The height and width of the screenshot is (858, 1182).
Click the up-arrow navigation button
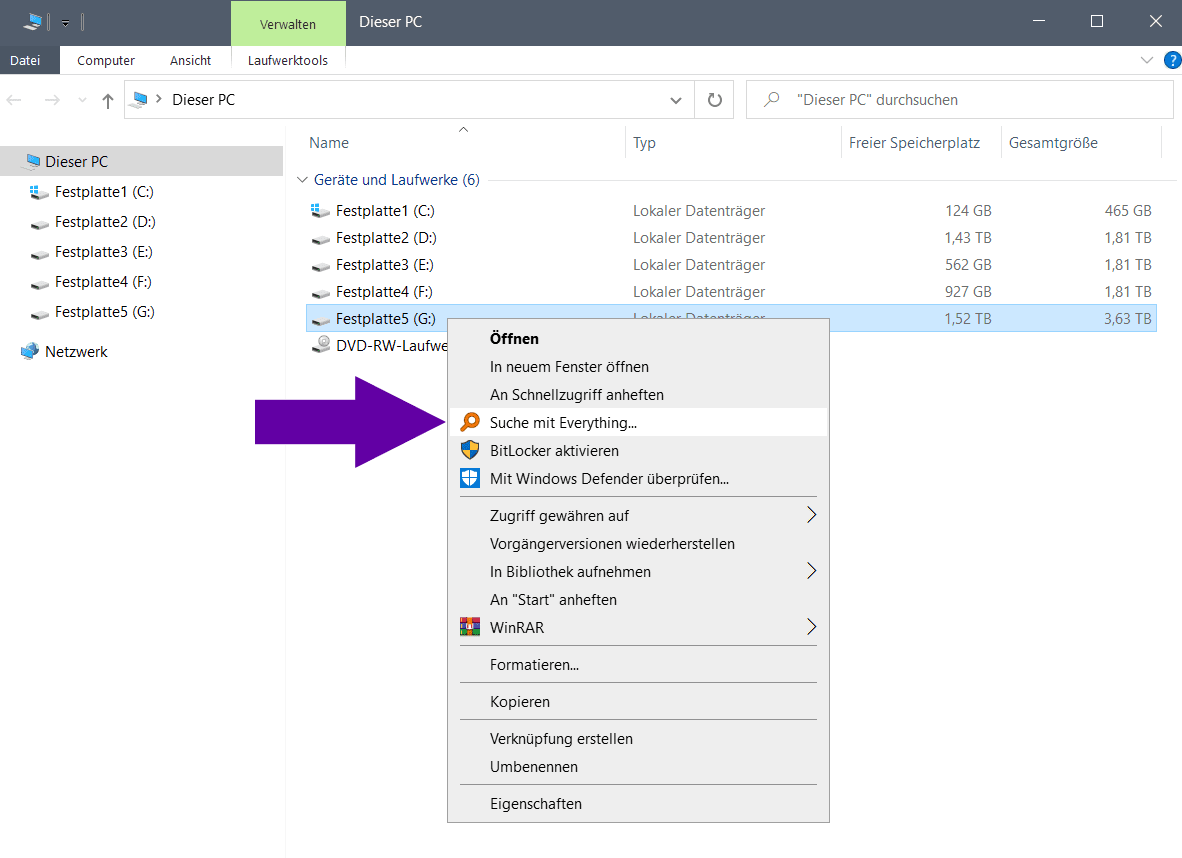pyautogui.click(x=108, y=100)
